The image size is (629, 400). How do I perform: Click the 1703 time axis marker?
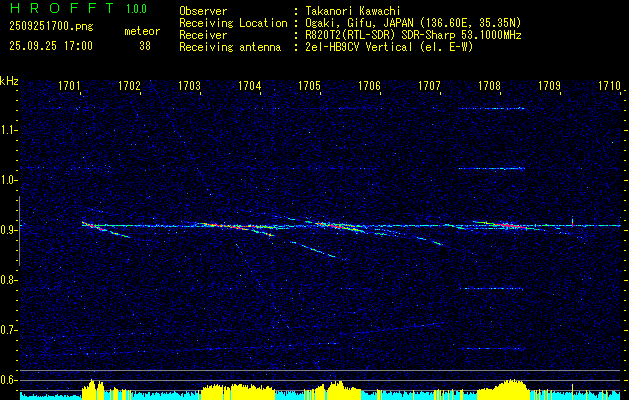(x=189, y=85)
